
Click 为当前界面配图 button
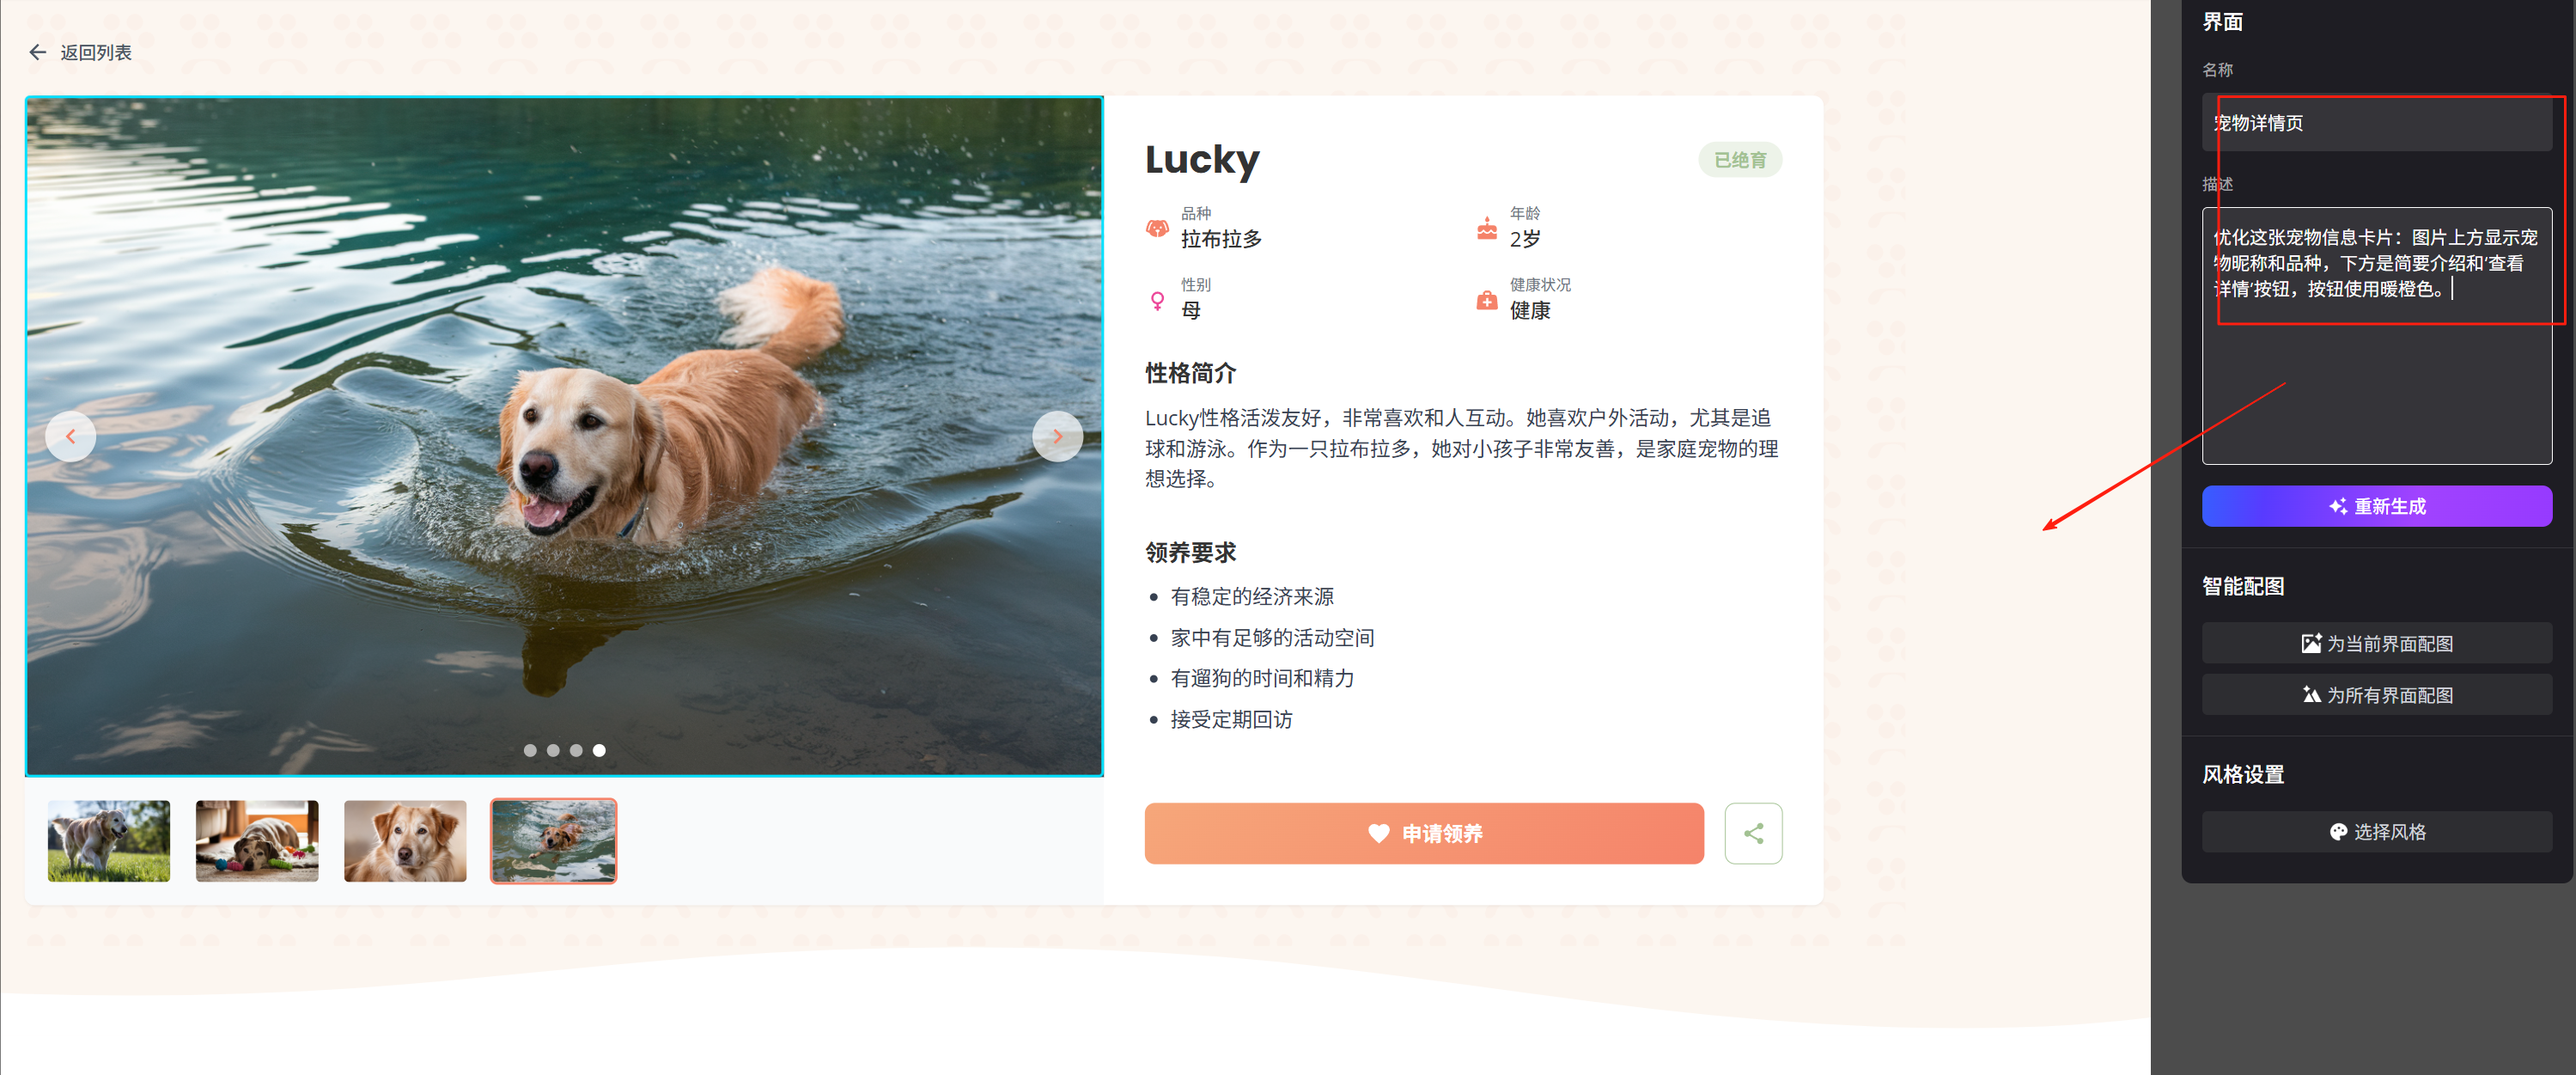(2376, 643)
